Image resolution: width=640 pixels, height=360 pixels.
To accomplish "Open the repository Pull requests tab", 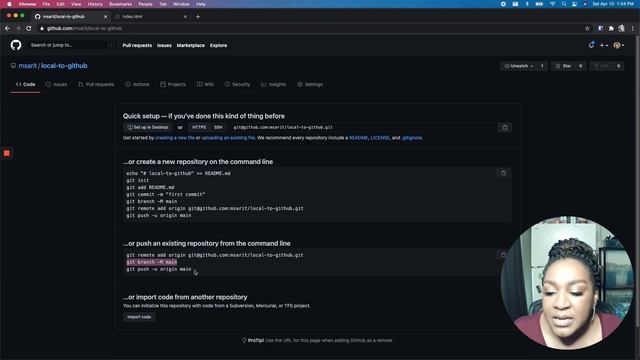I will [x=96, y=84].
